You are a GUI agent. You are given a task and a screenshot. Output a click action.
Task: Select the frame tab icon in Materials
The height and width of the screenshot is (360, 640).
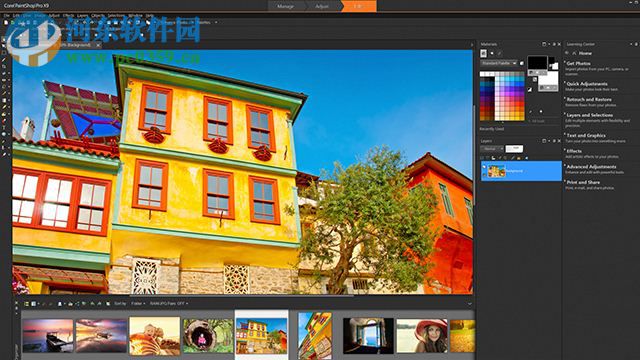click(x=484, y=53)
